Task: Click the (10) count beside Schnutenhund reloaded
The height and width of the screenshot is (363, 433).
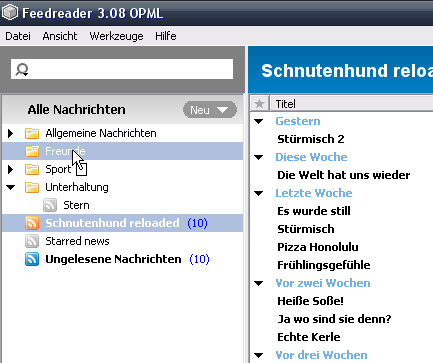Action: tap(197, 223)
